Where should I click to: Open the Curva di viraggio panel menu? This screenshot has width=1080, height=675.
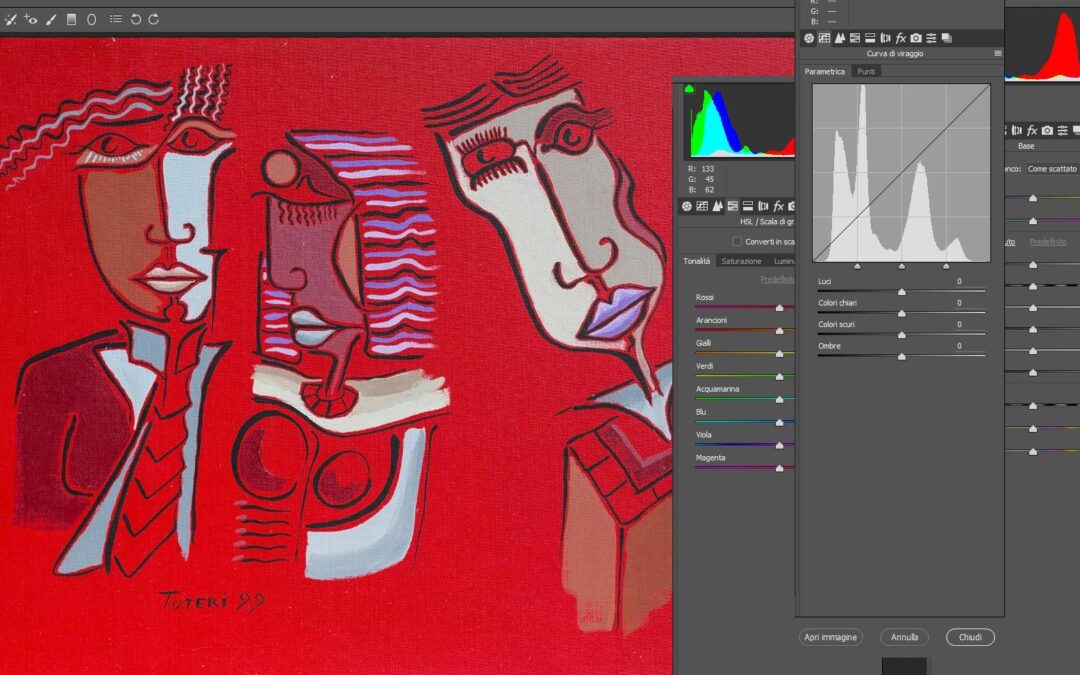[x=998, y=53]
